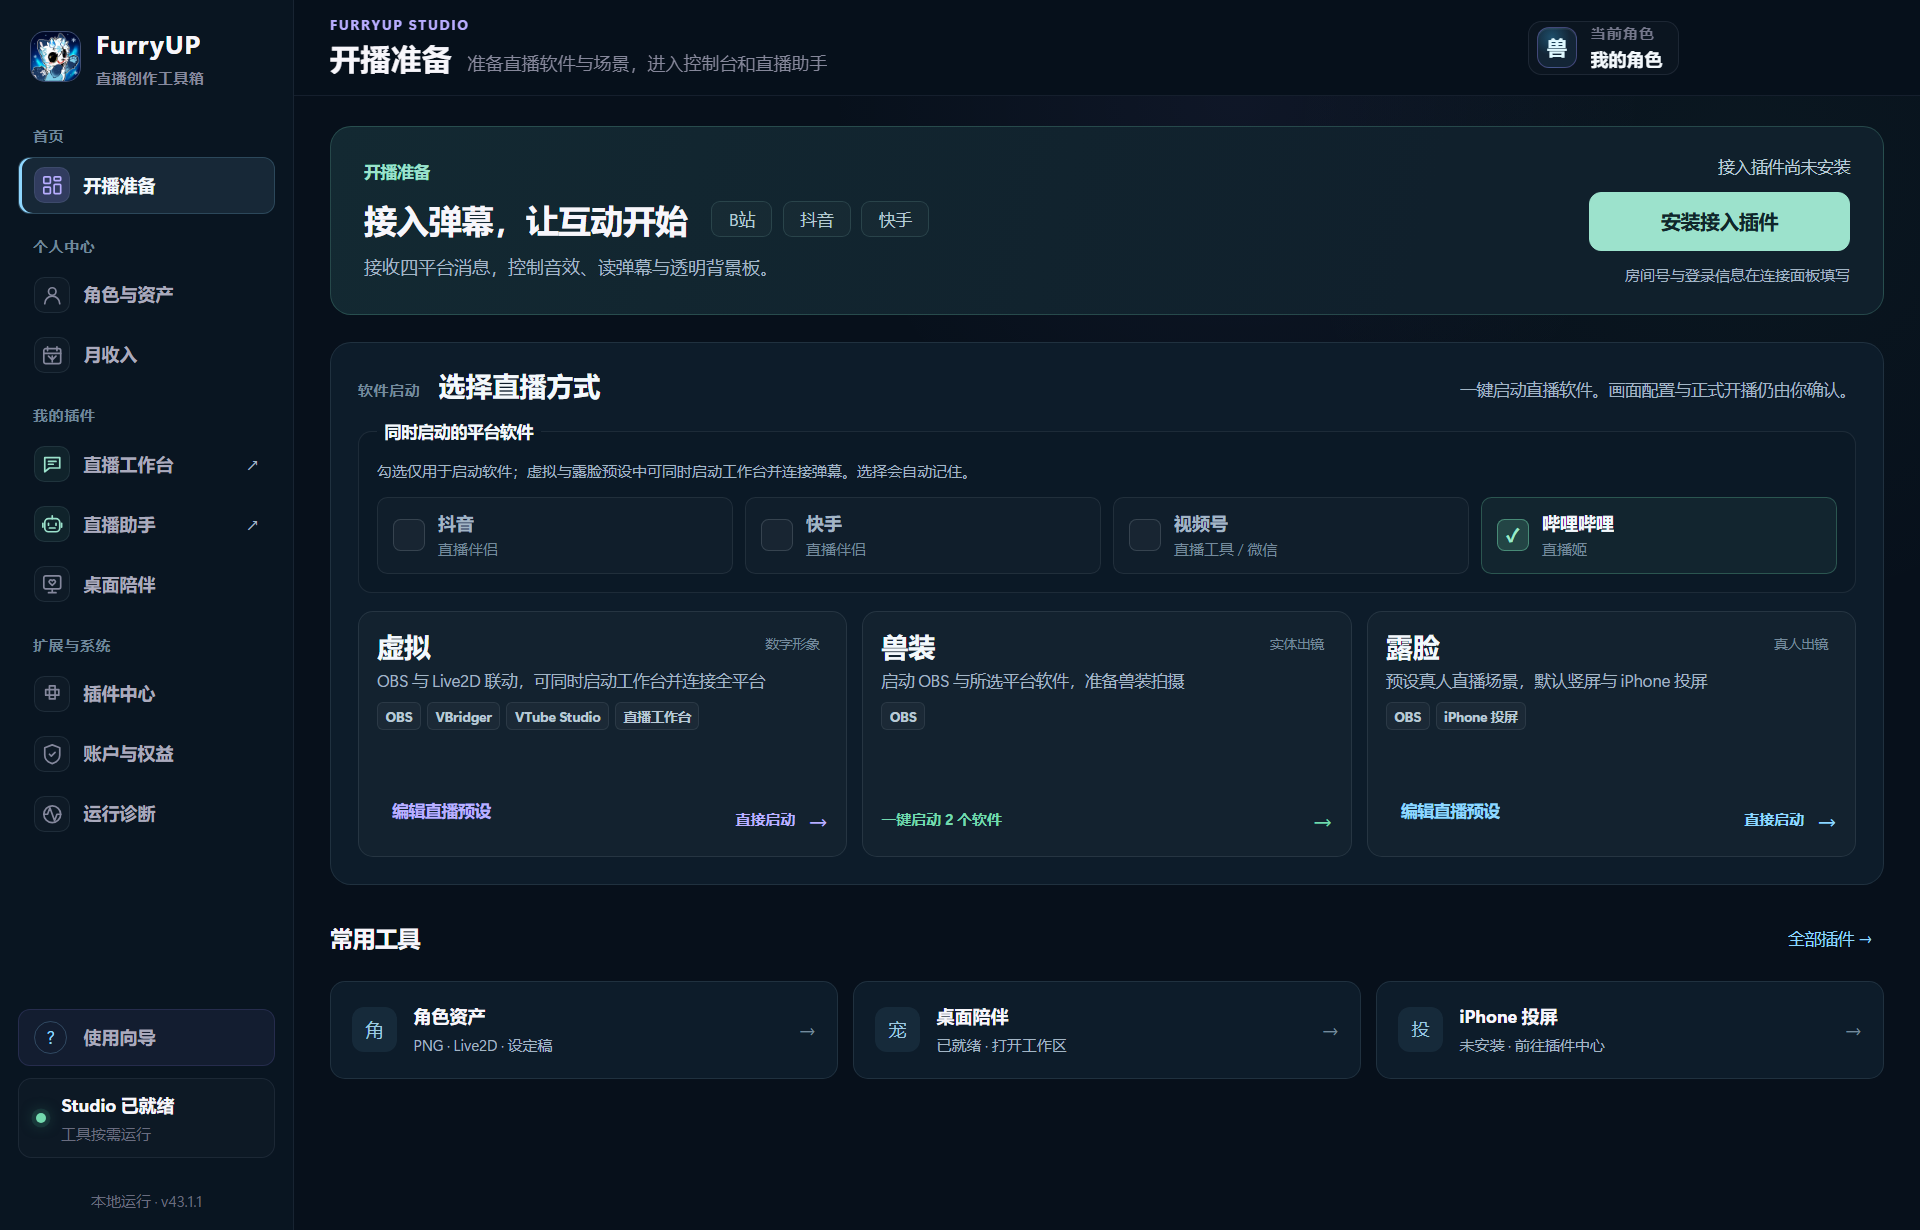Click the 安装接入插件 button
The width and height of the screenshot is (1920, 1230).
(1719, 222)
